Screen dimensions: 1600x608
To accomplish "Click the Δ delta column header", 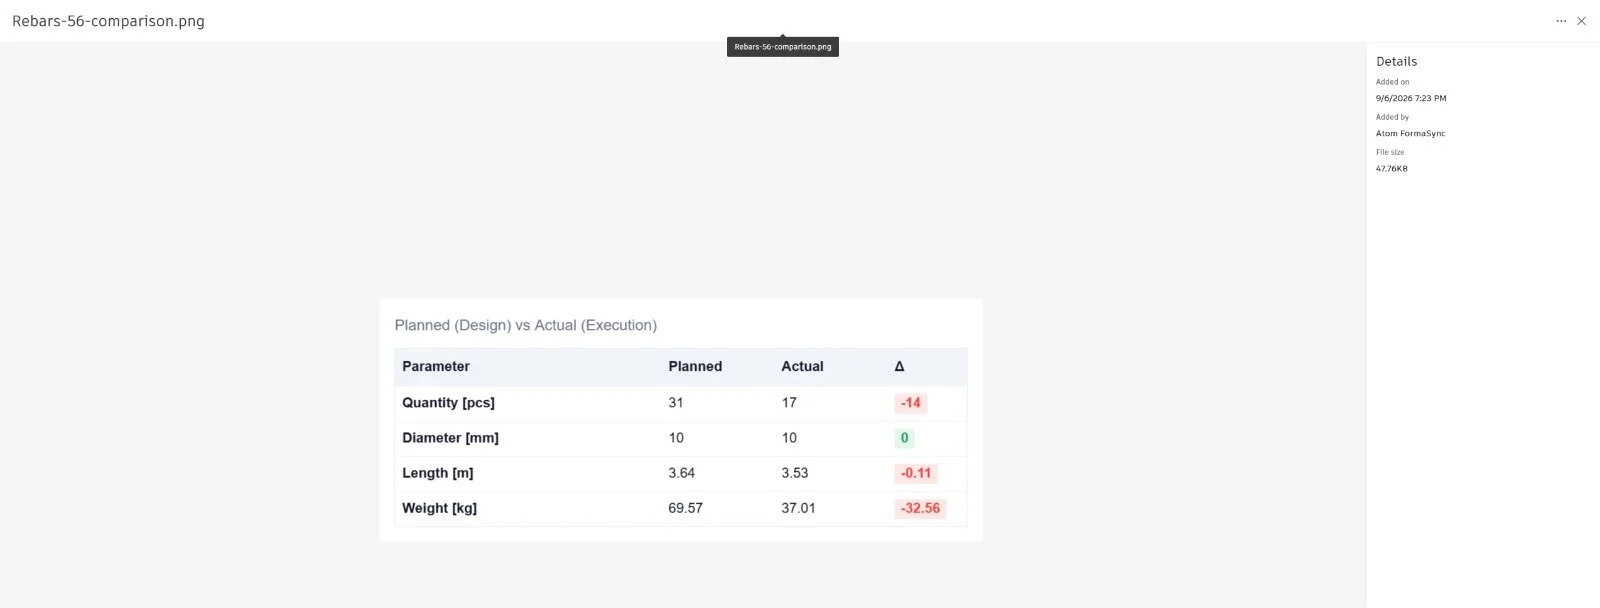I will [899, 366].
